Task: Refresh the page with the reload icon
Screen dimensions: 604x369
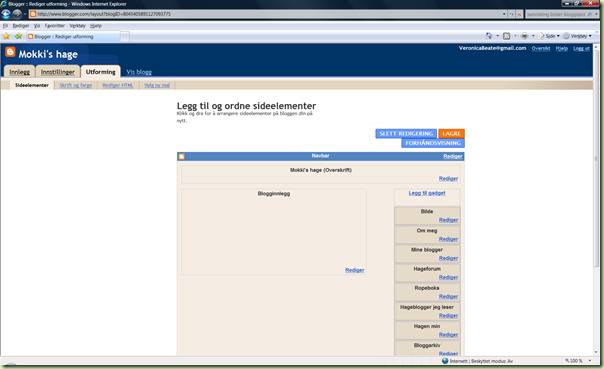Action: pos(511,14)
